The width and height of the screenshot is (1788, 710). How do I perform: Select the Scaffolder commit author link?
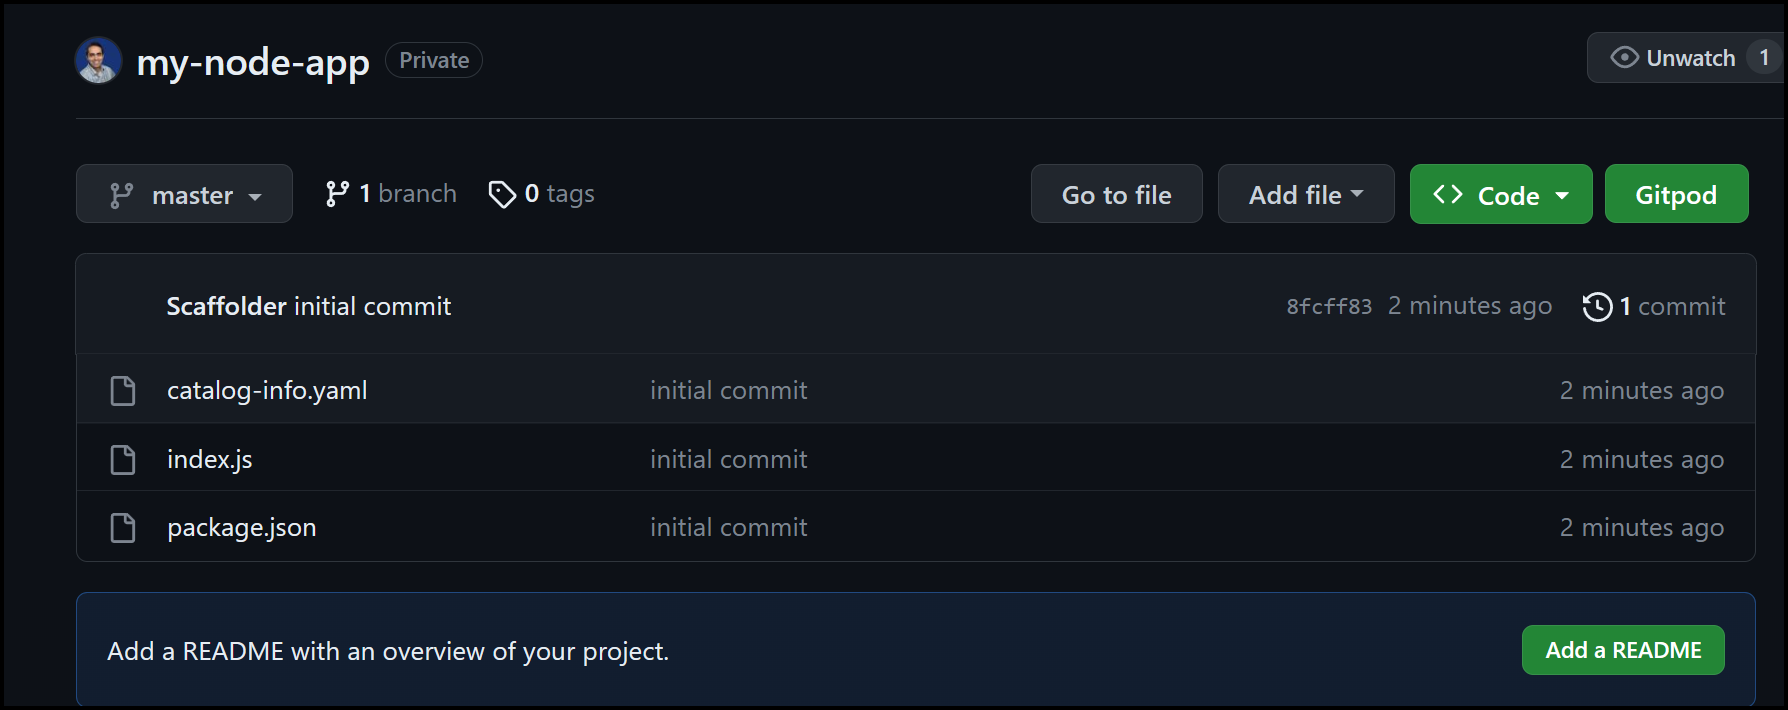tap(226, 306)
